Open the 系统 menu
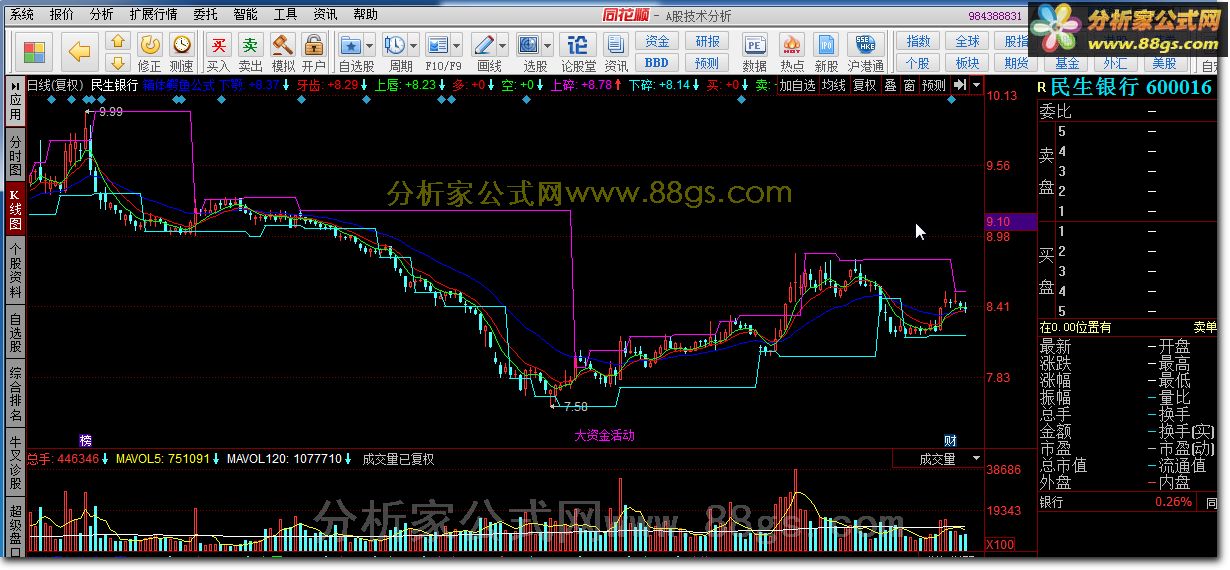This screenshot has width=1230, height=570. 22,14
